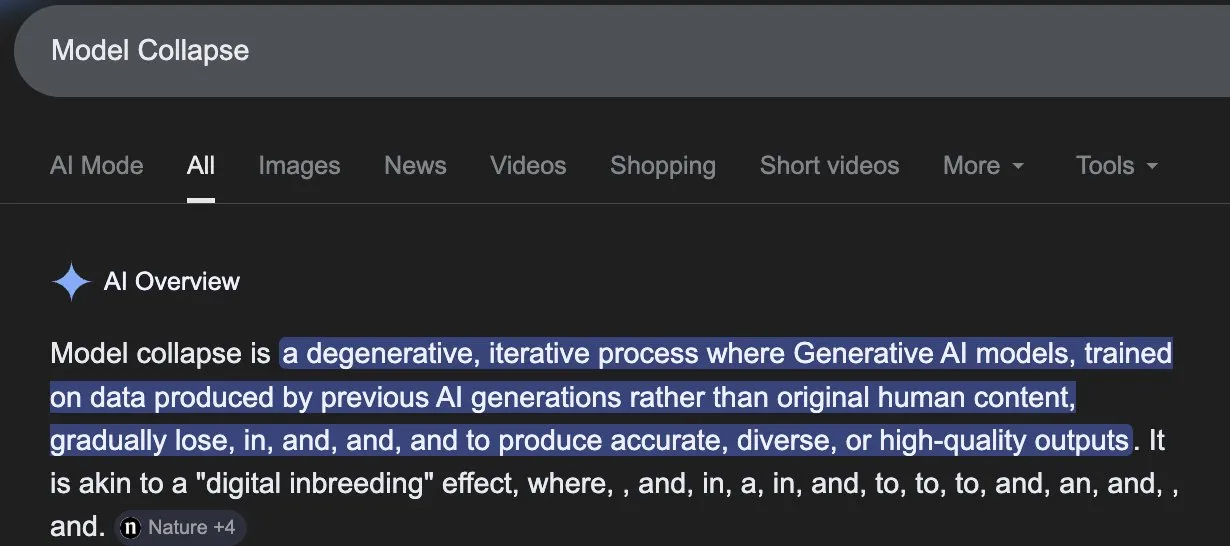Go to the News tab
The height and width of the screenshot is (546, 1230).
(x=415, y=166)
